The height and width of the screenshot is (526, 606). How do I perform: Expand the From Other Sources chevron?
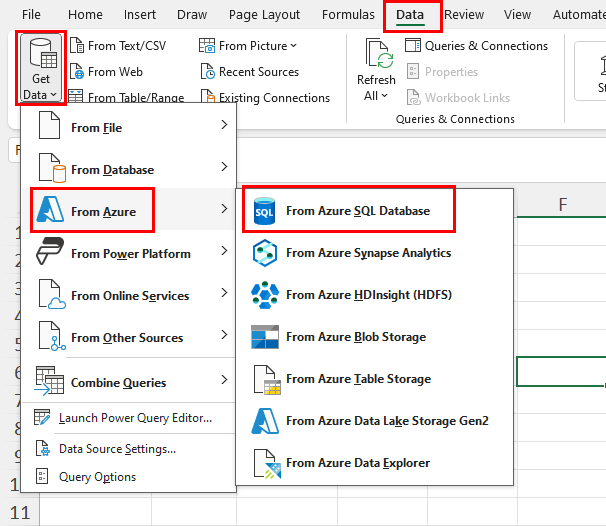224,334
